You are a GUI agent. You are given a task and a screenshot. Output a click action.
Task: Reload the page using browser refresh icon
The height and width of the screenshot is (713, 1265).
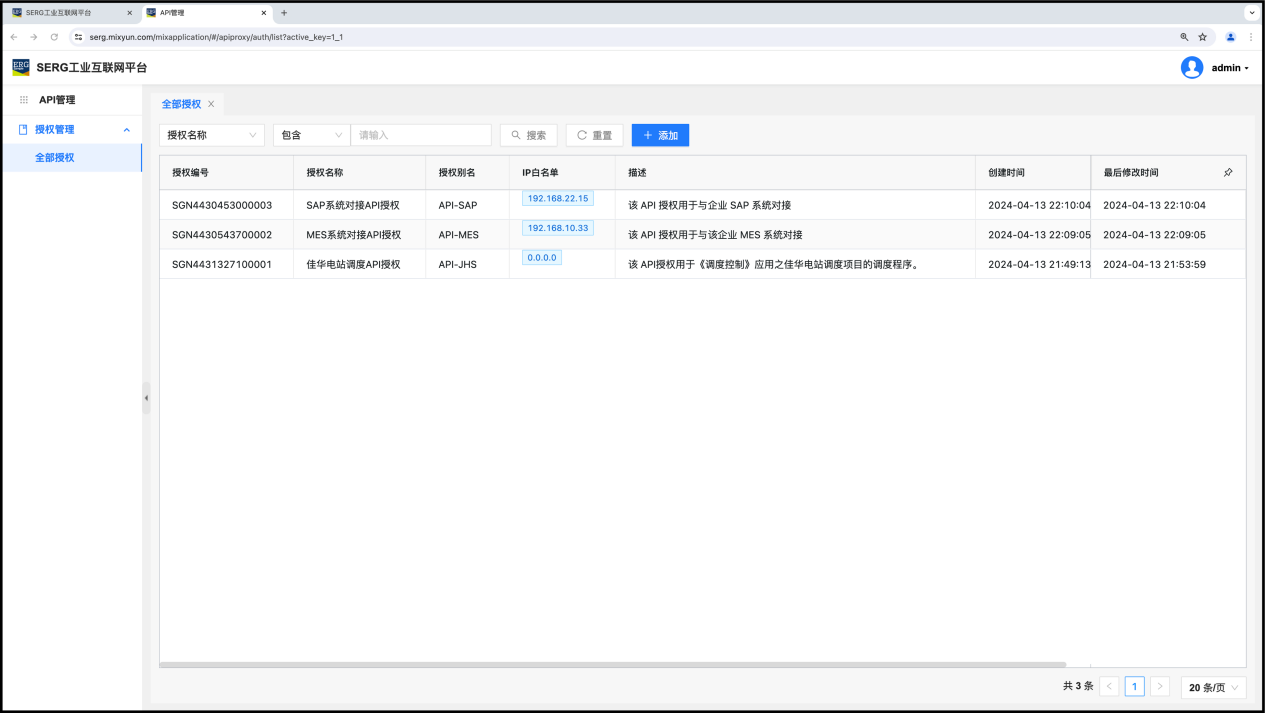coord(54,37)
